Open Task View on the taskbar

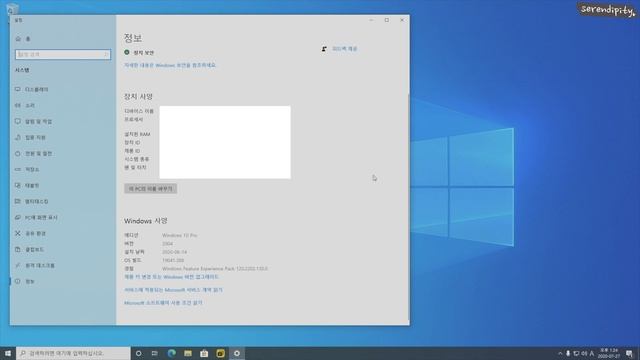coord(155,353)
